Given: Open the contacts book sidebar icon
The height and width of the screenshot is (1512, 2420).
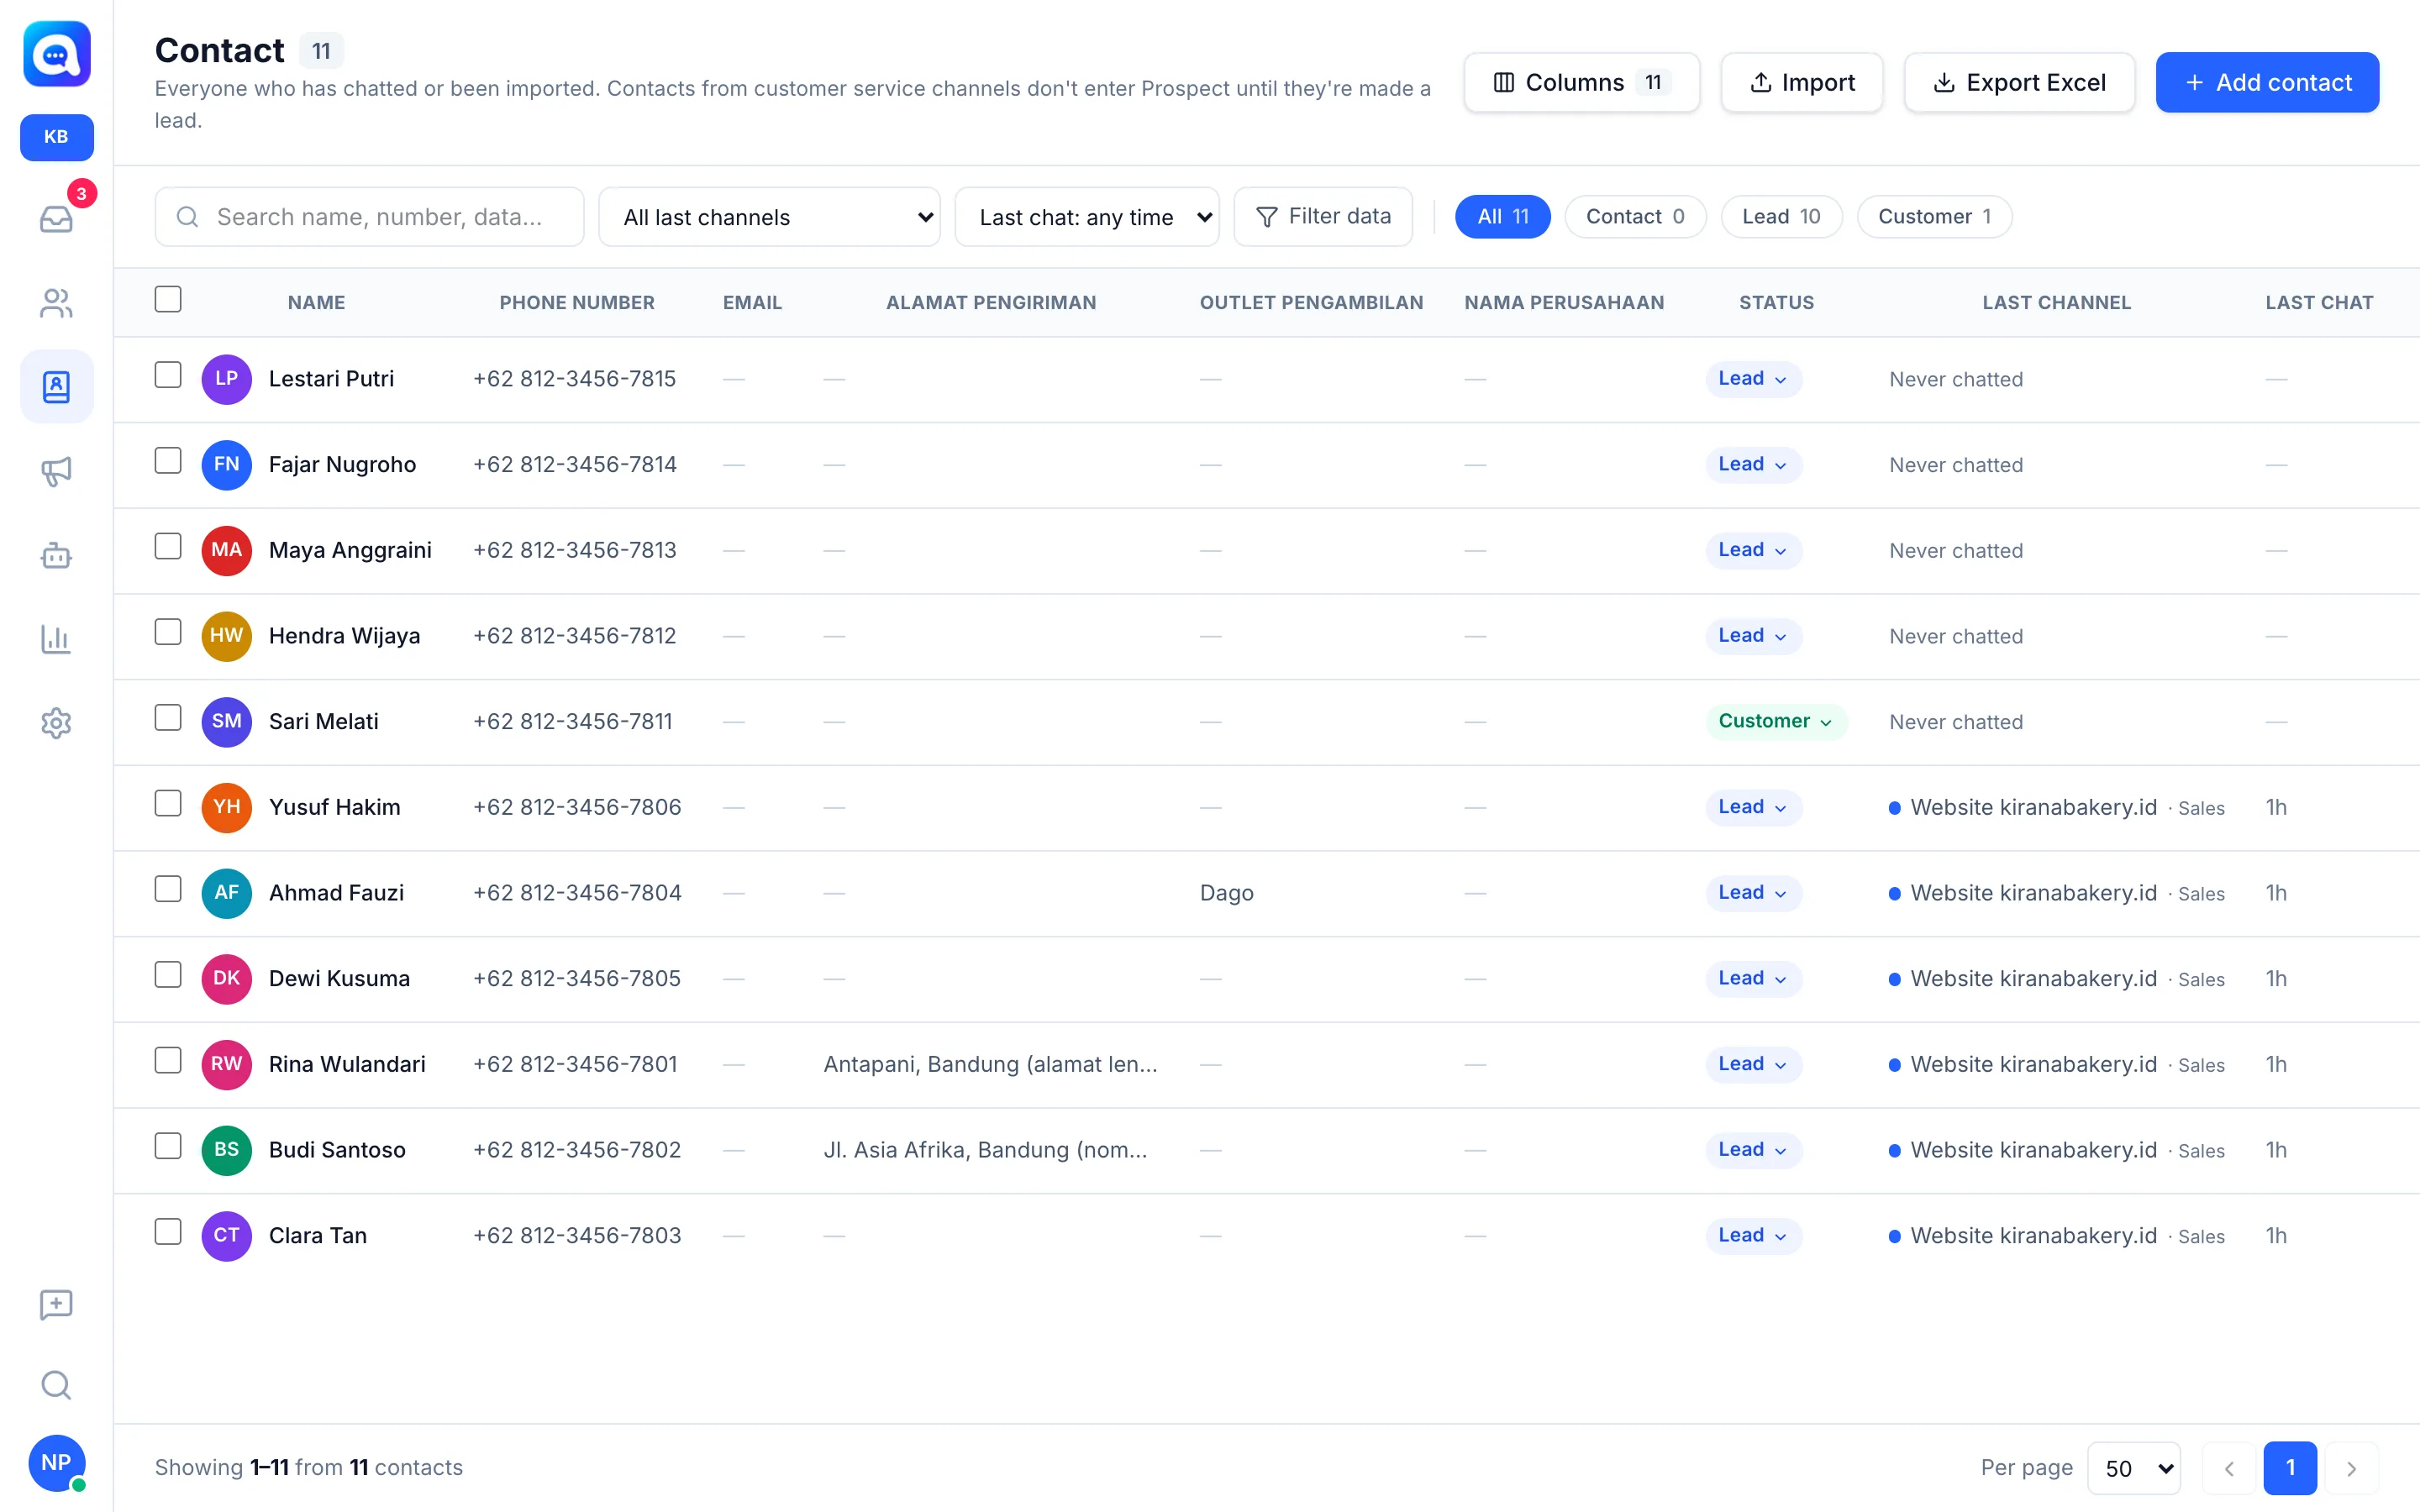Looking at the screenshot, I should click(57, 387).
